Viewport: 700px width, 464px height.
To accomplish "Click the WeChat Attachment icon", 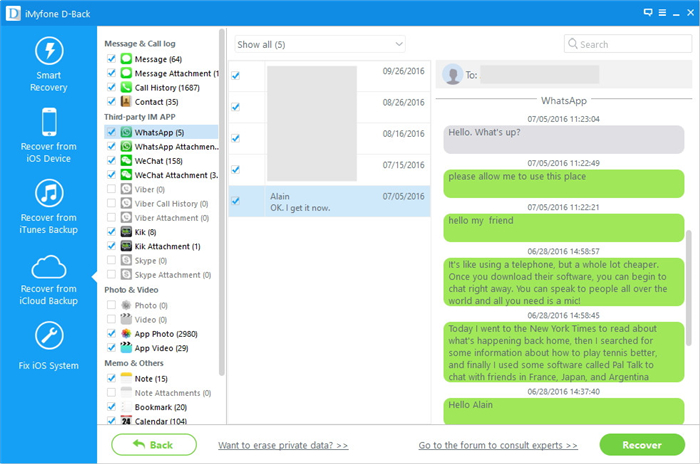I will pyautogui.click(x=126, y=175).
